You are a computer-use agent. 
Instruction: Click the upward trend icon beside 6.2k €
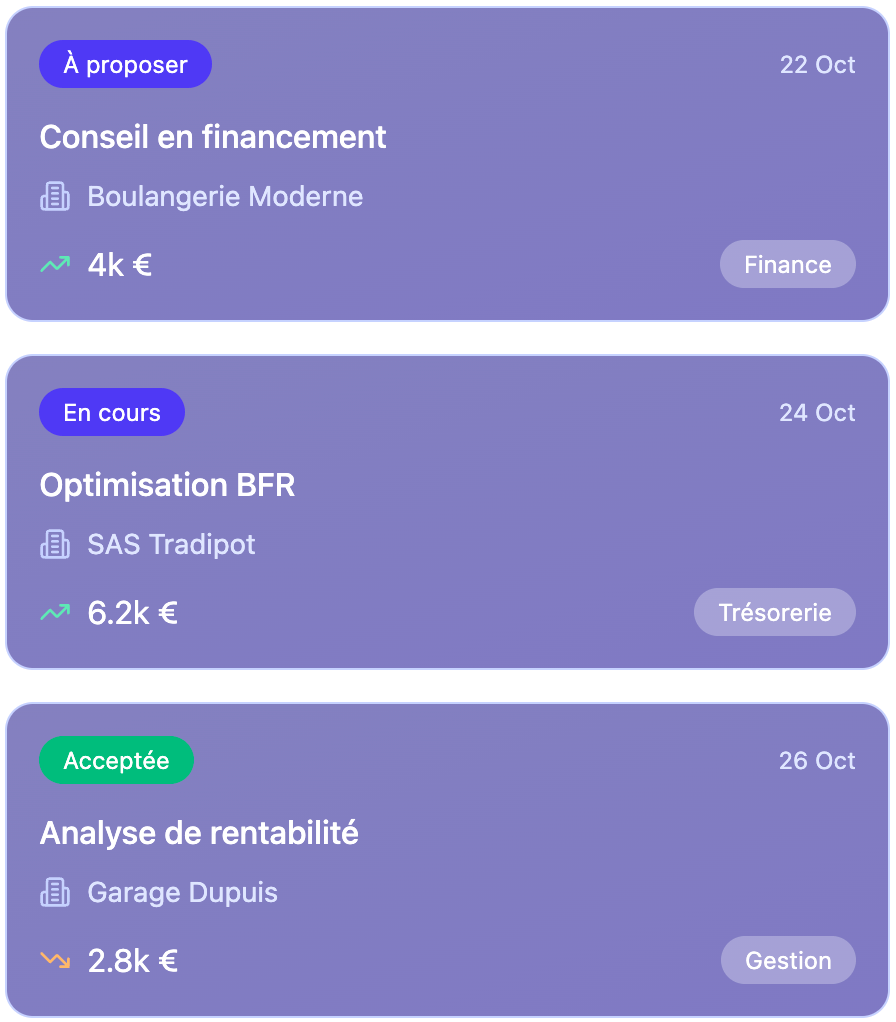[55, 613]
